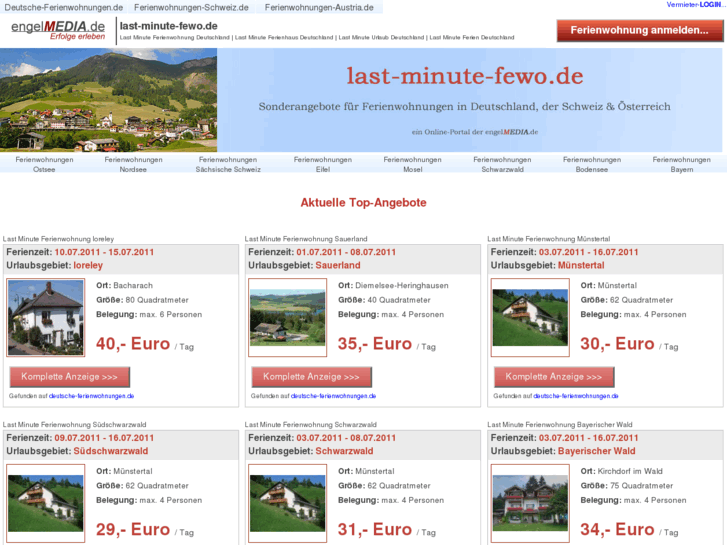Click the Last Minute Ferienwohnung Bayerischer Wald caption

coord(560,424)
